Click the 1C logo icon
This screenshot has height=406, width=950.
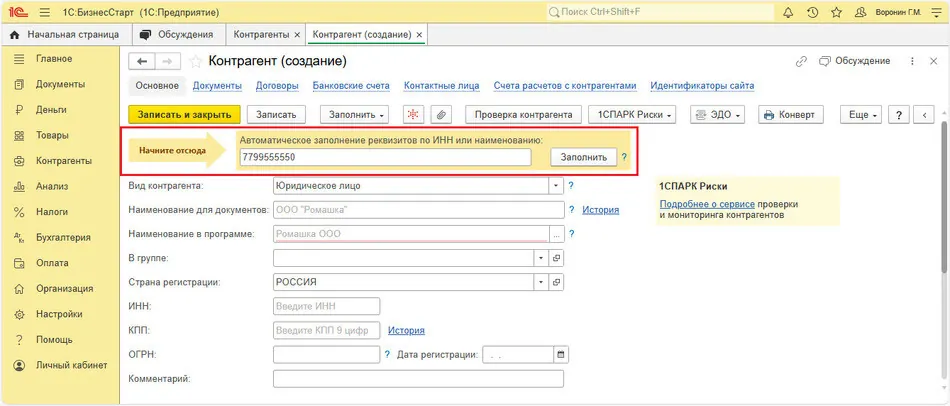19,12
